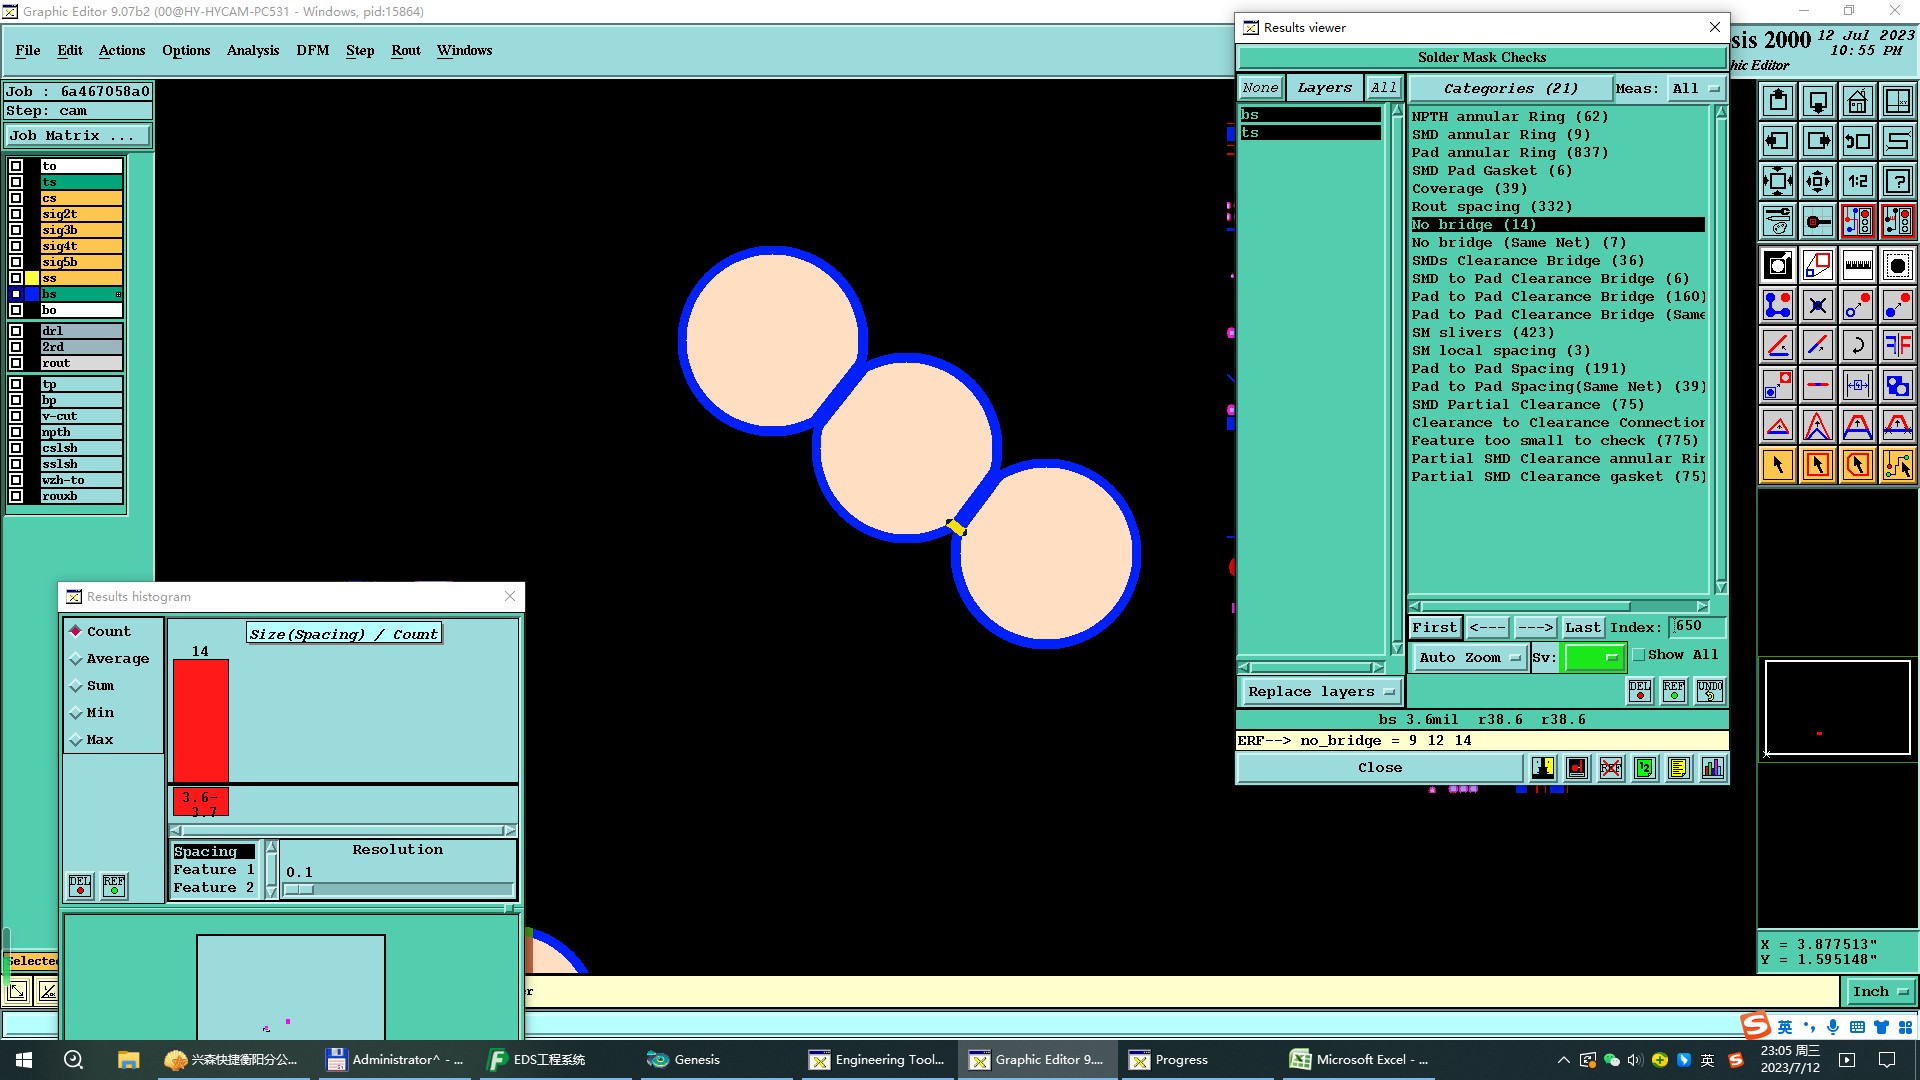Open Auto Zoom dropdown
Image resolution: width=1920 pixels, height=1080 pixels.
click(1468, 657)
